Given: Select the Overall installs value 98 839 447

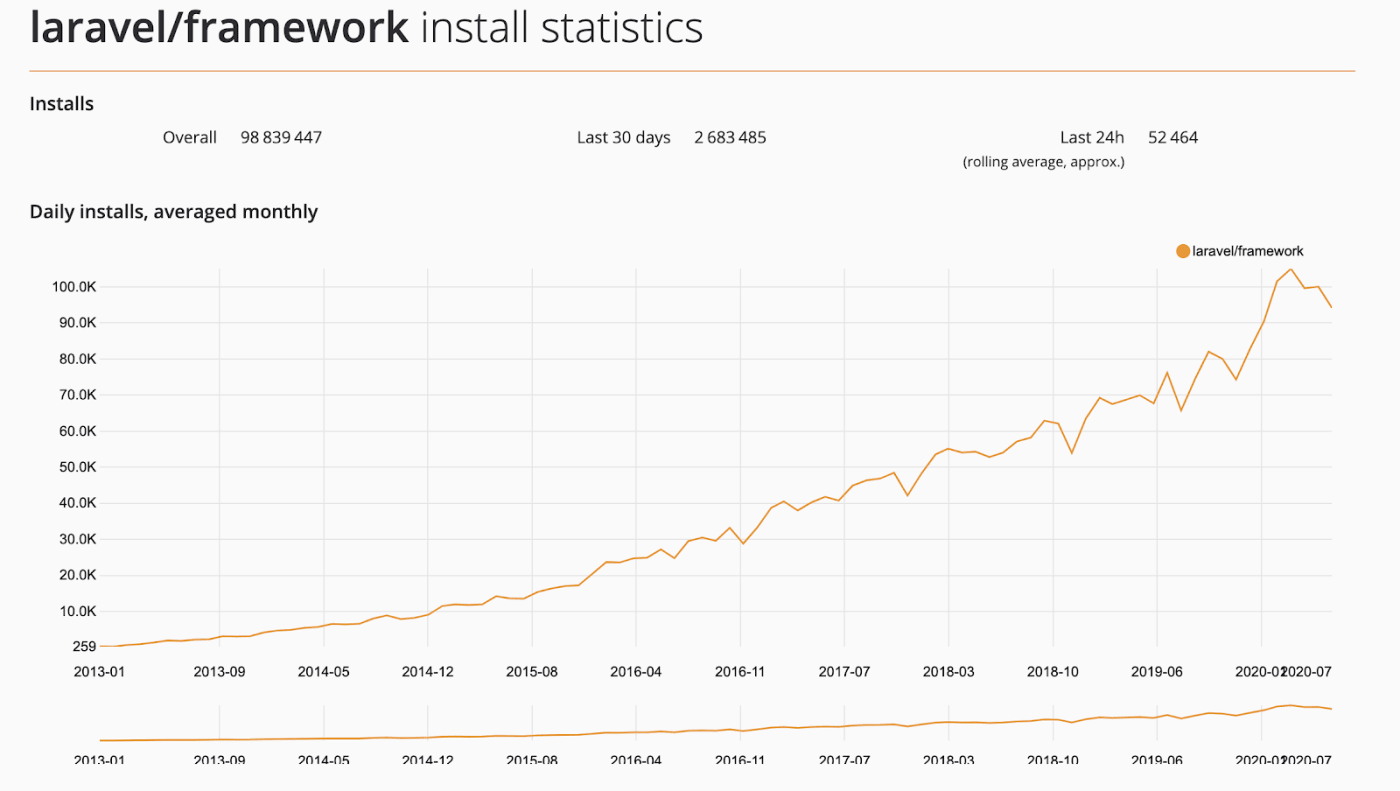Looking at the screenshot, I should click(x=281, y=137).
